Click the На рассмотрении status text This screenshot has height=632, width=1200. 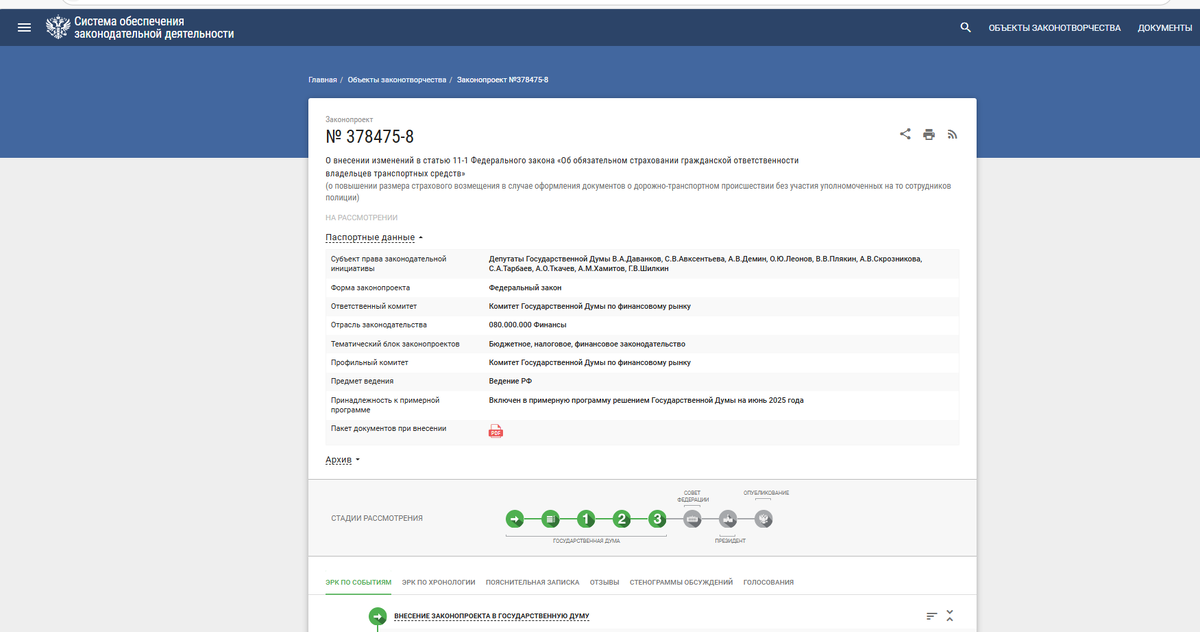point(362,217)
